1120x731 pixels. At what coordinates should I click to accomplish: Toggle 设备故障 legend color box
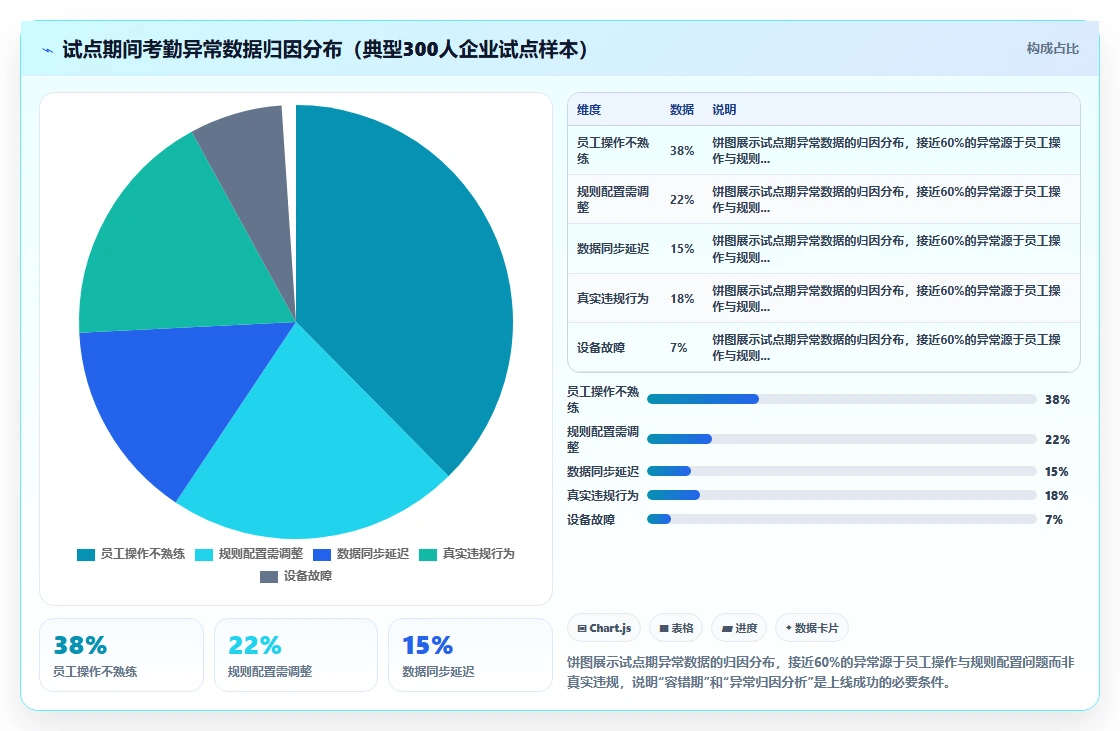pyautogui.click(x=269, y=577)
